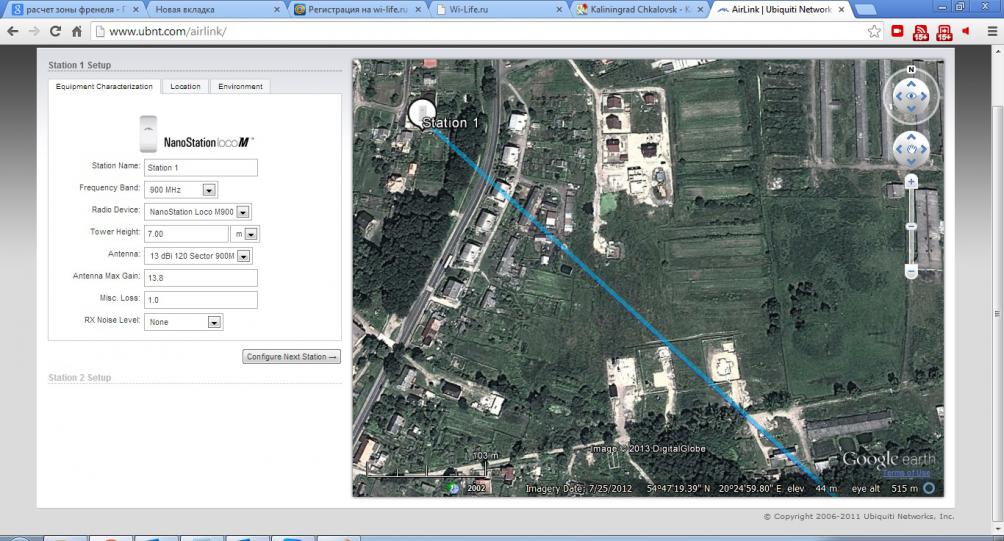Switch to the Environment tab
Screen dimensions: 1004x541
[x=240, y=86]
